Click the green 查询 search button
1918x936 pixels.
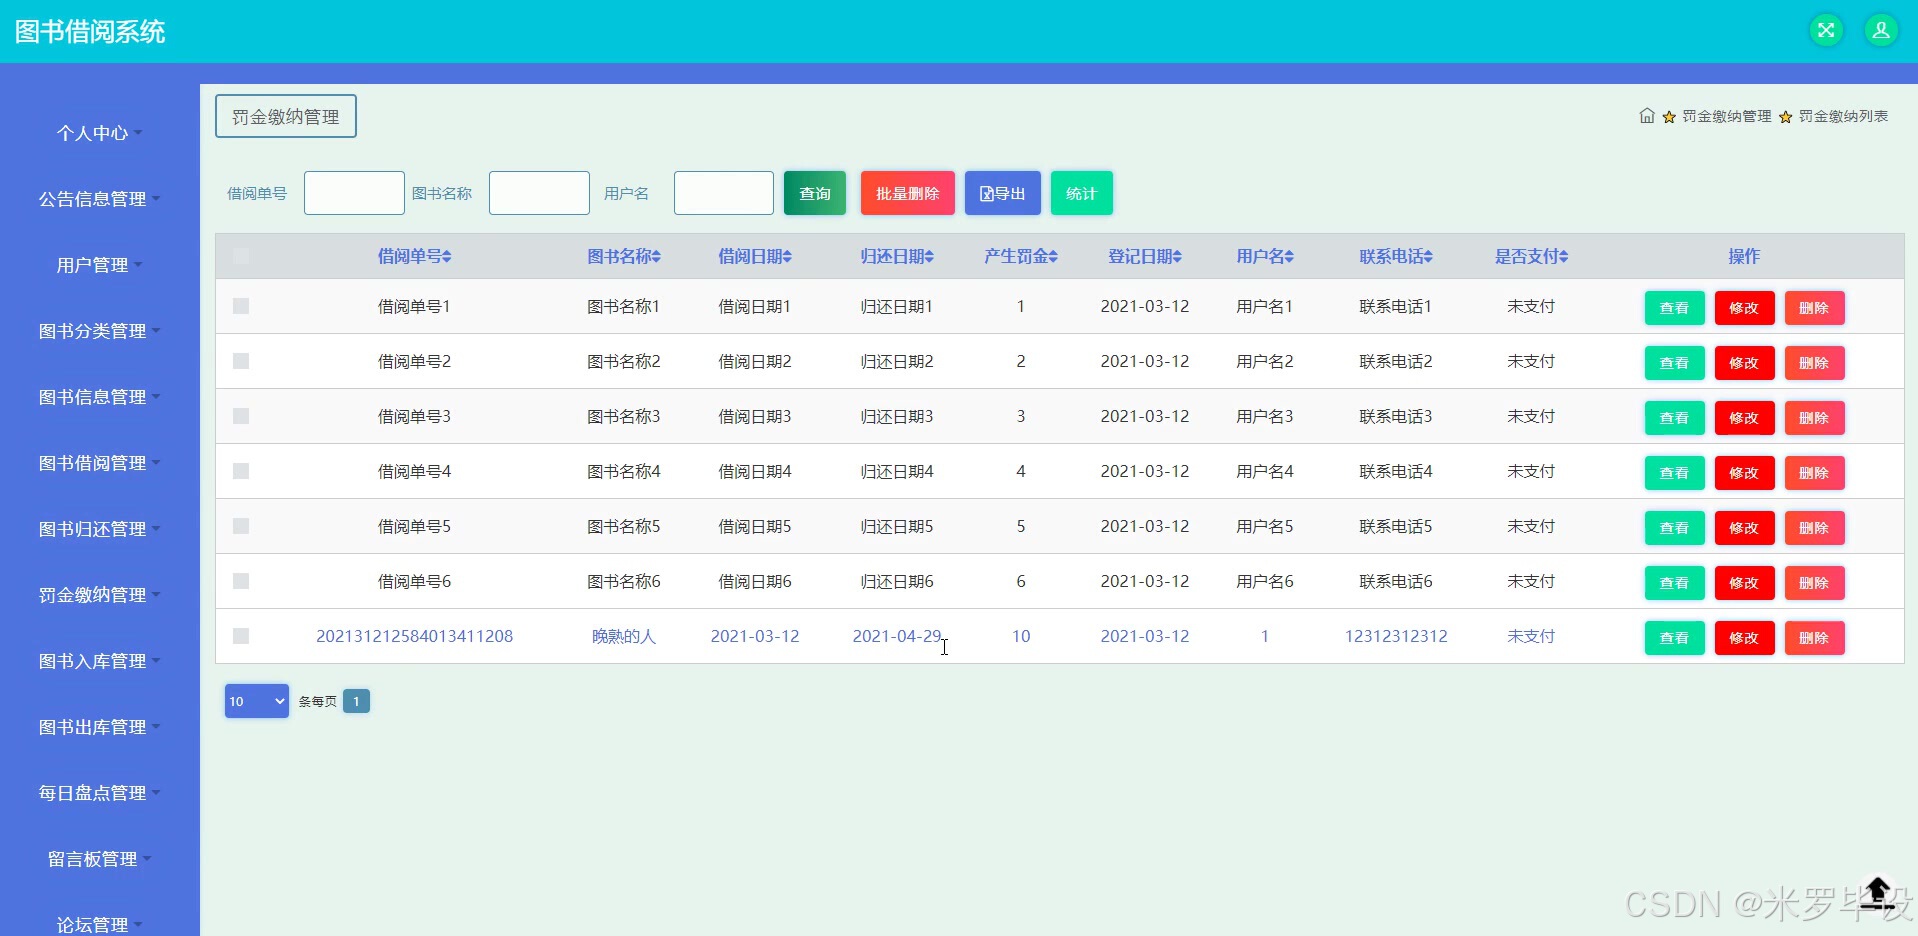tap(815, 193)
